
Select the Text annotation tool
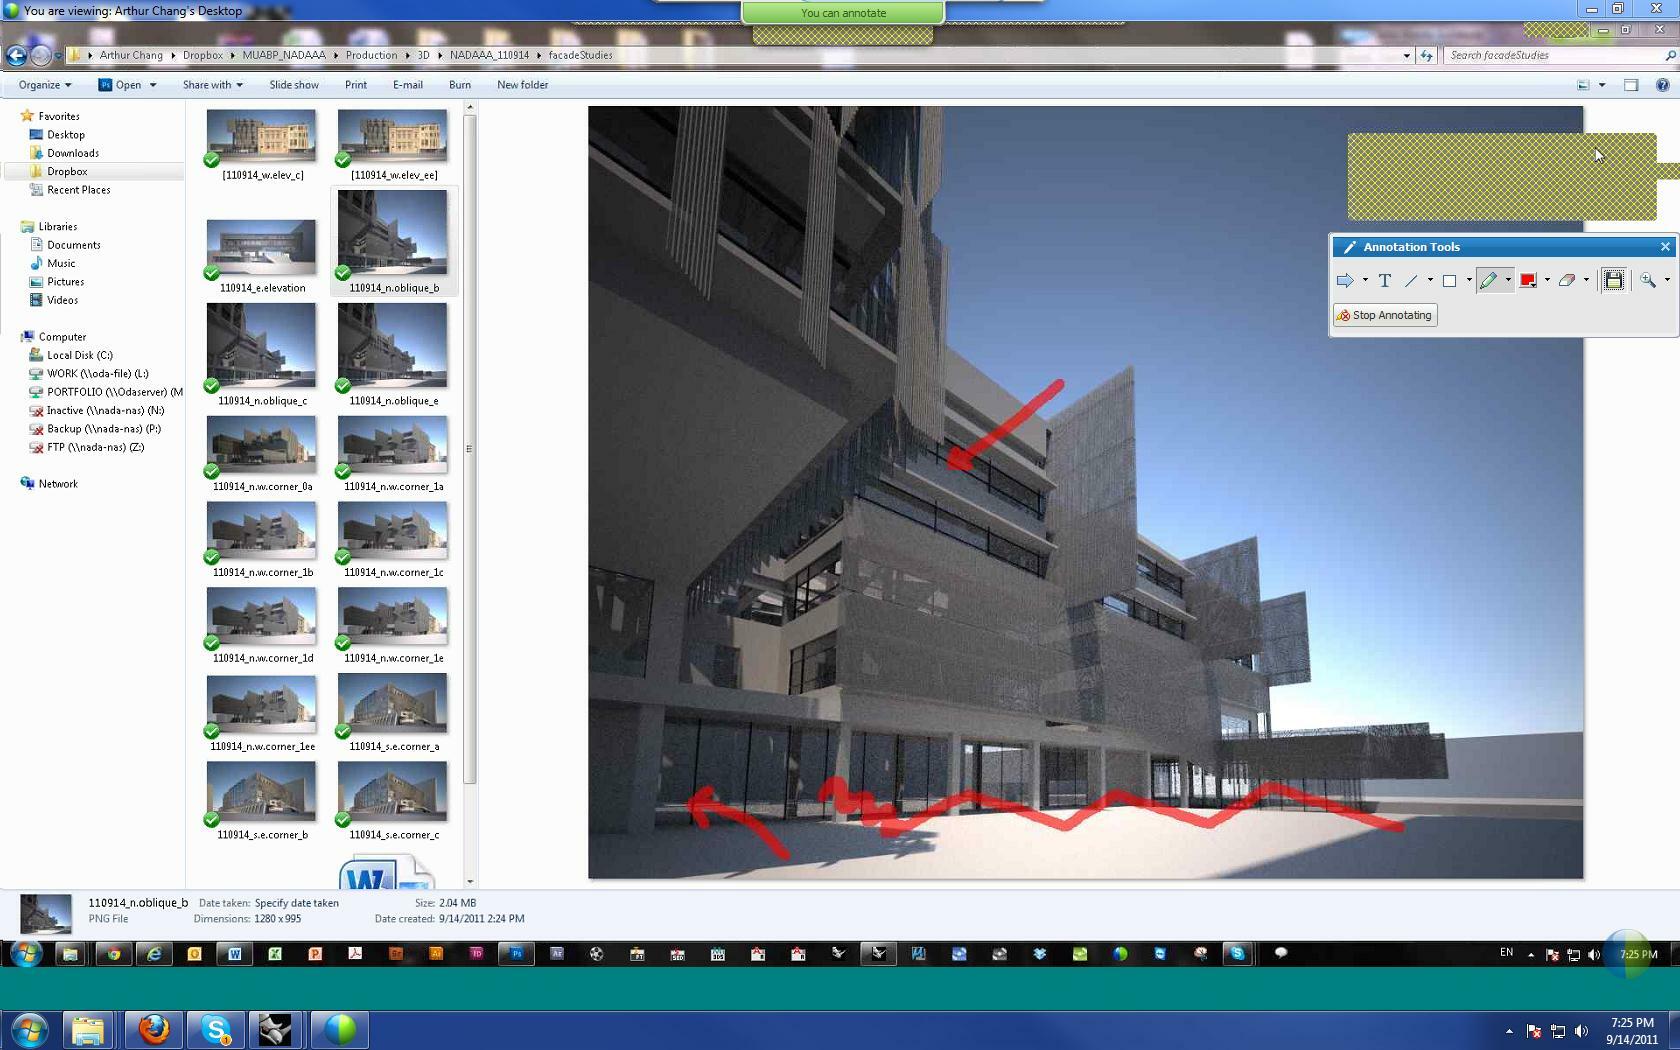coord(1385,281)
